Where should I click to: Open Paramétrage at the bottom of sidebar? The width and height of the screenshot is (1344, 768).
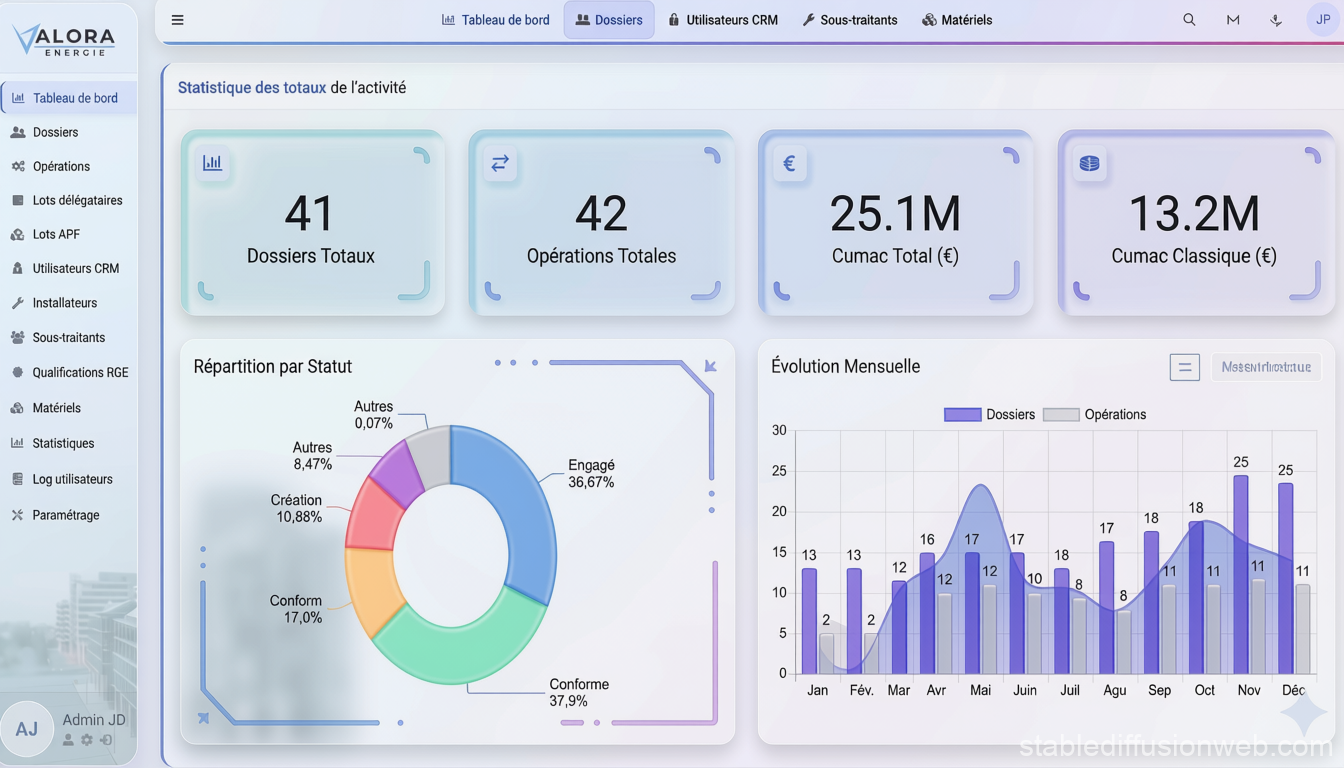pos(66,515)
